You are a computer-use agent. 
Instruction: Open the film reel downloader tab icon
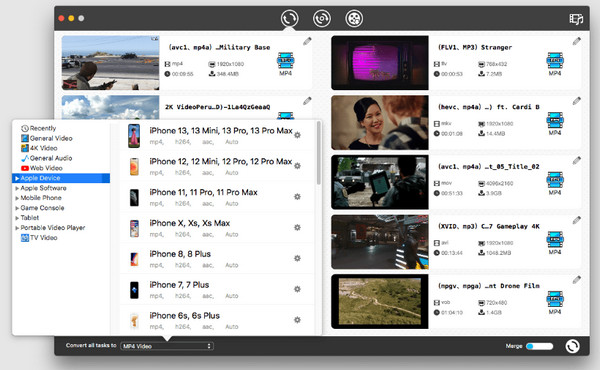click(x=354, y=18)
